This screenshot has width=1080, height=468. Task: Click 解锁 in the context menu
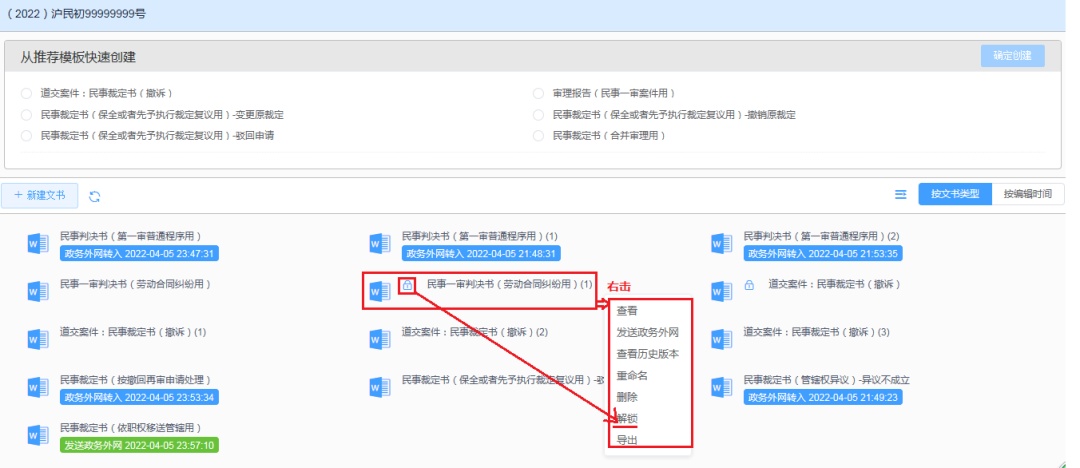point(627,418)
